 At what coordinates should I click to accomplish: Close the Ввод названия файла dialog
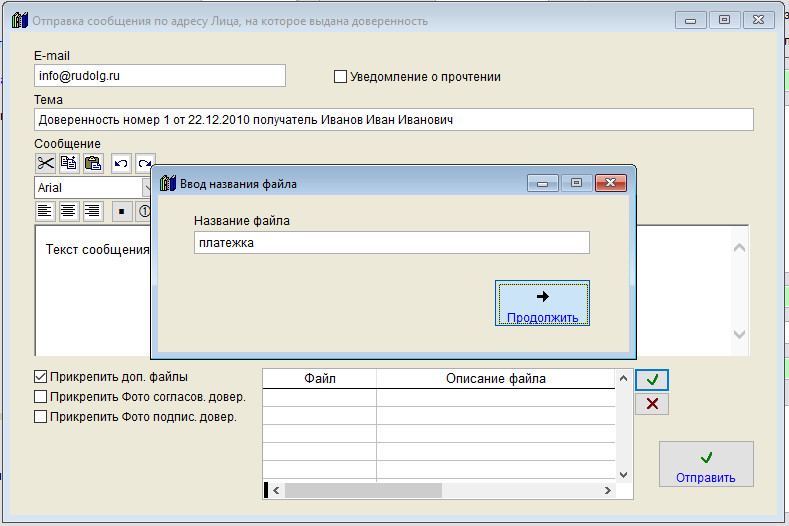coord(611,183)
